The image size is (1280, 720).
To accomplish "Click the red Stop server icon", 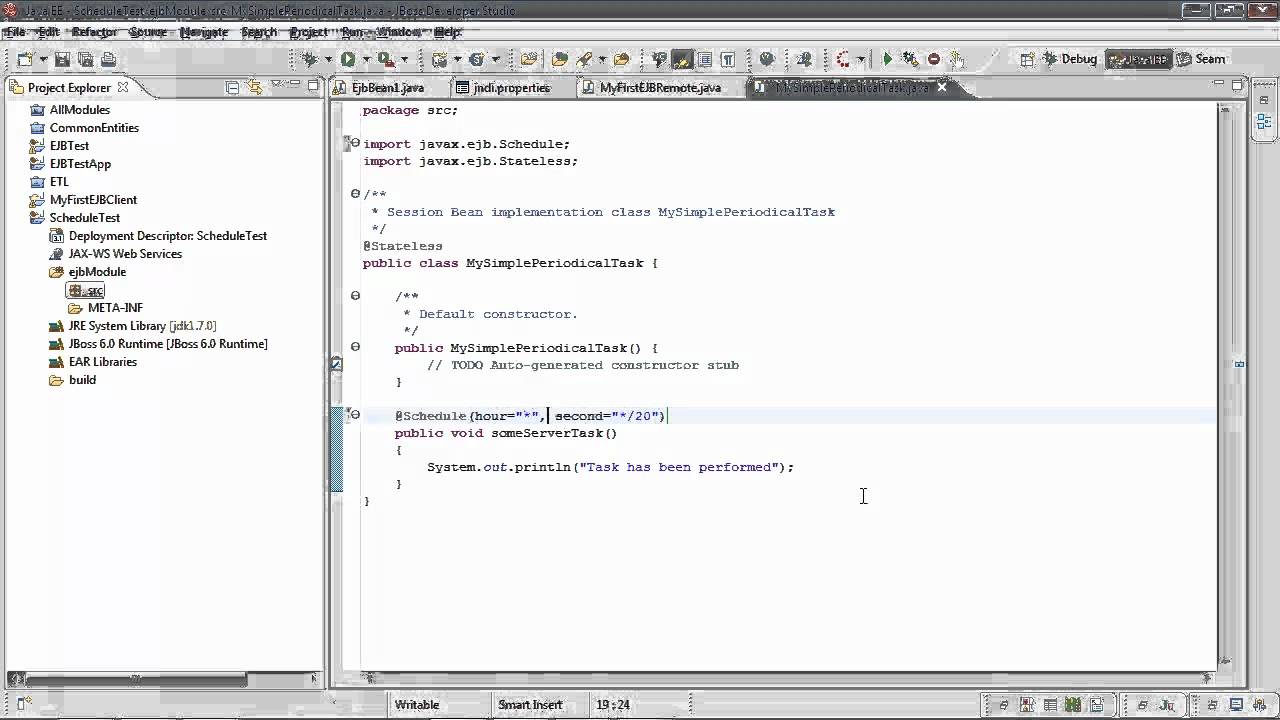I will pyautogui.click(x=934, y=60).
